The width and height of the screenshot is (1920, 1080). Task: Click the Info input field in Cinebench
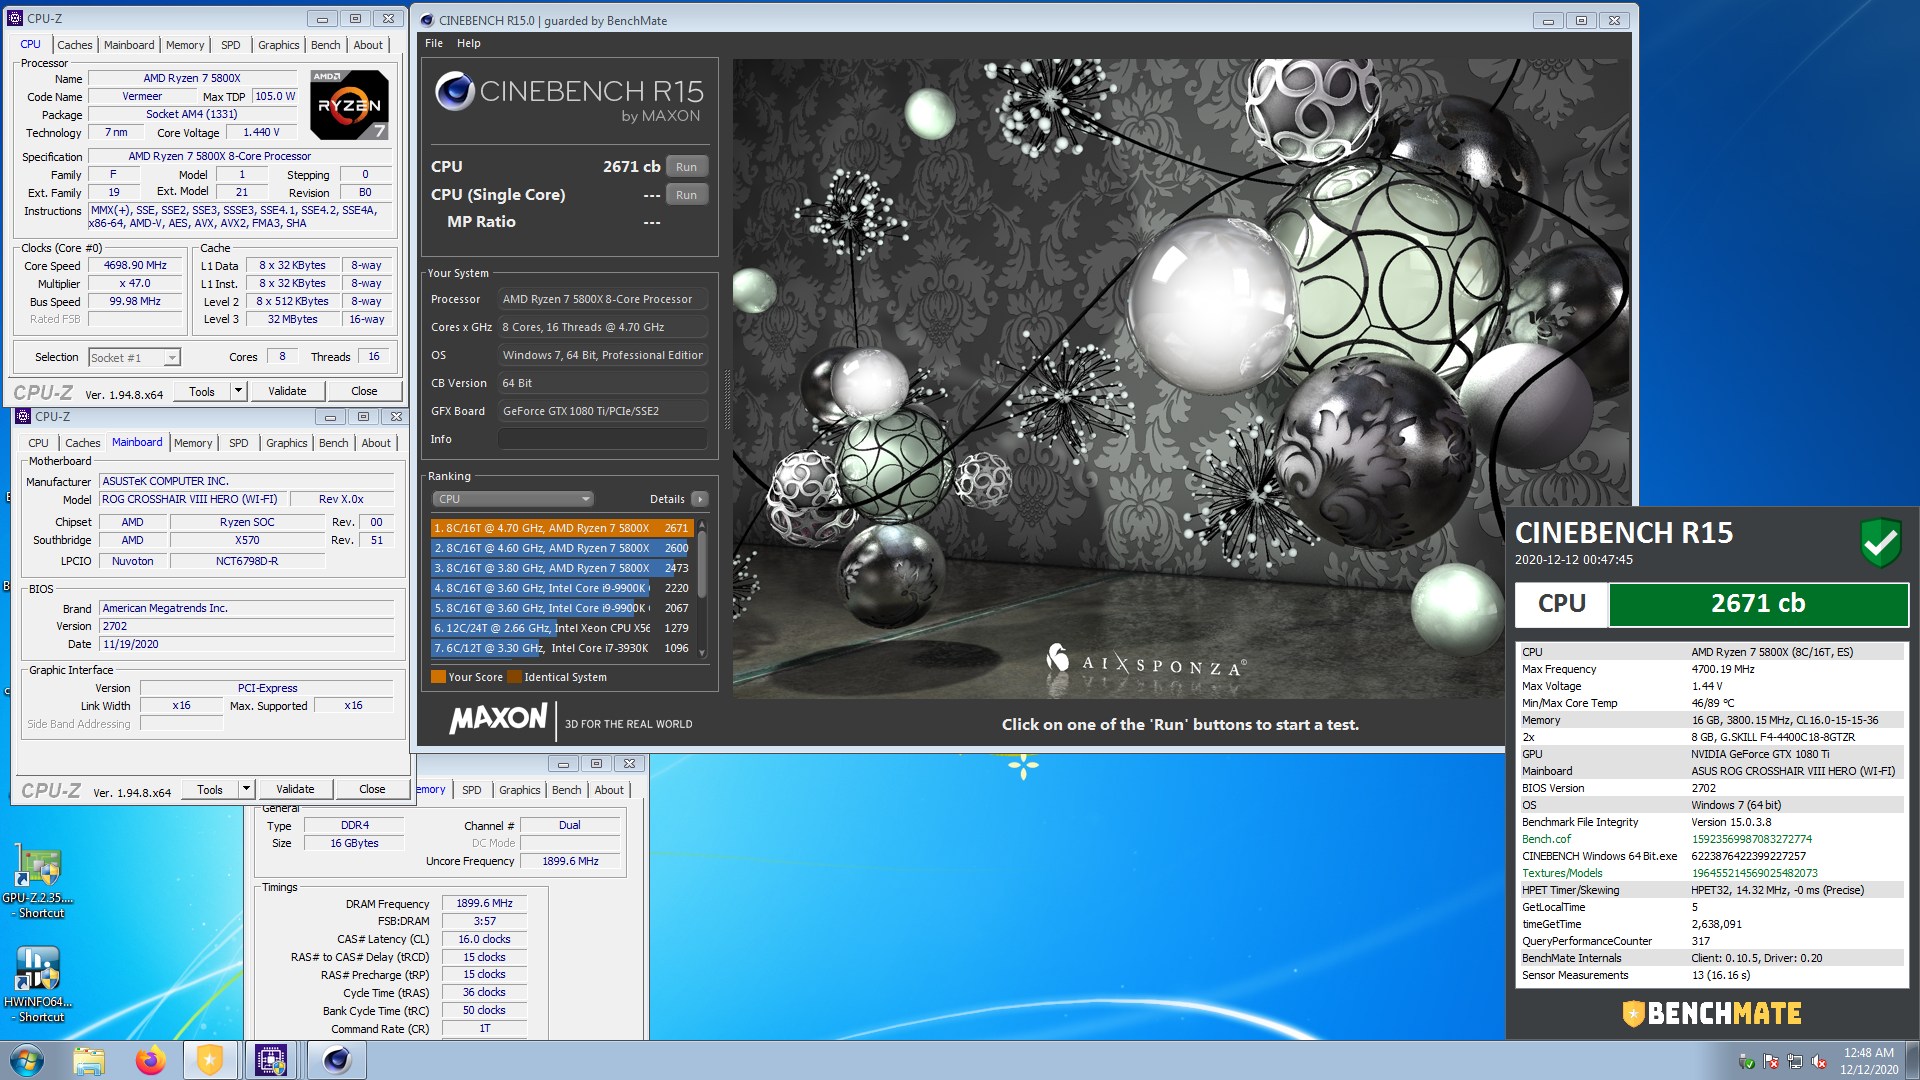[603, 439]
